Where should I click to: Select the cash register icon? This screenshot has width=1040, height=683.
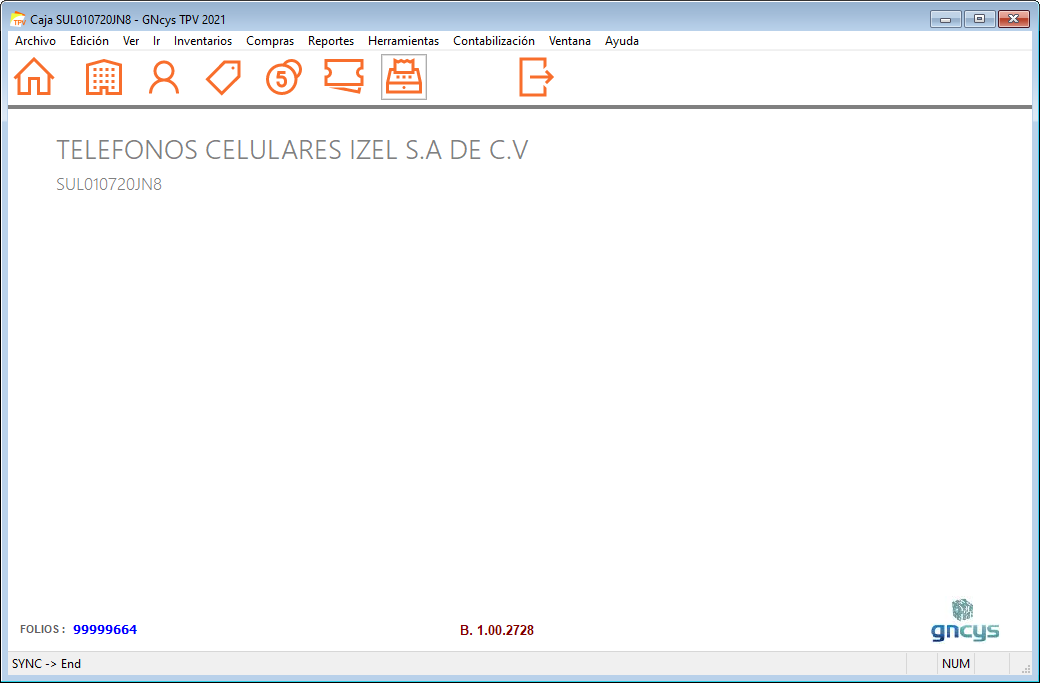point(404,78)
